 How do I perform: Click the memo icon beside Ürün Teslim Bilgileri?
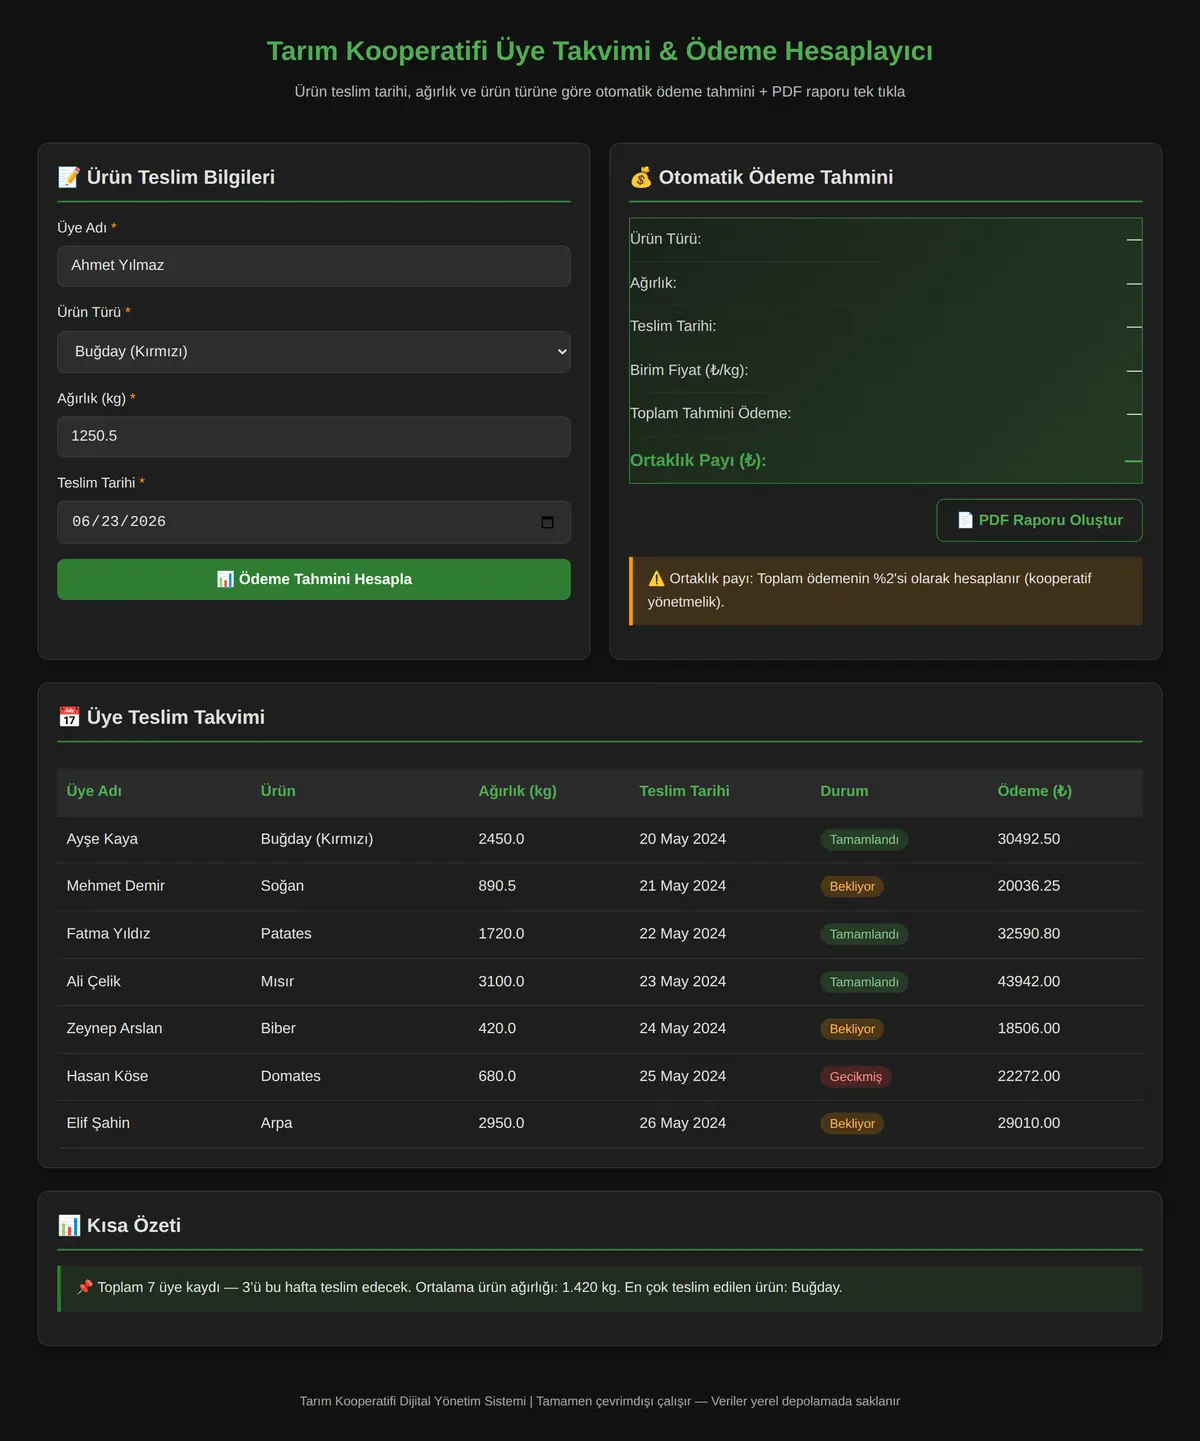click(x=69, y=177)
